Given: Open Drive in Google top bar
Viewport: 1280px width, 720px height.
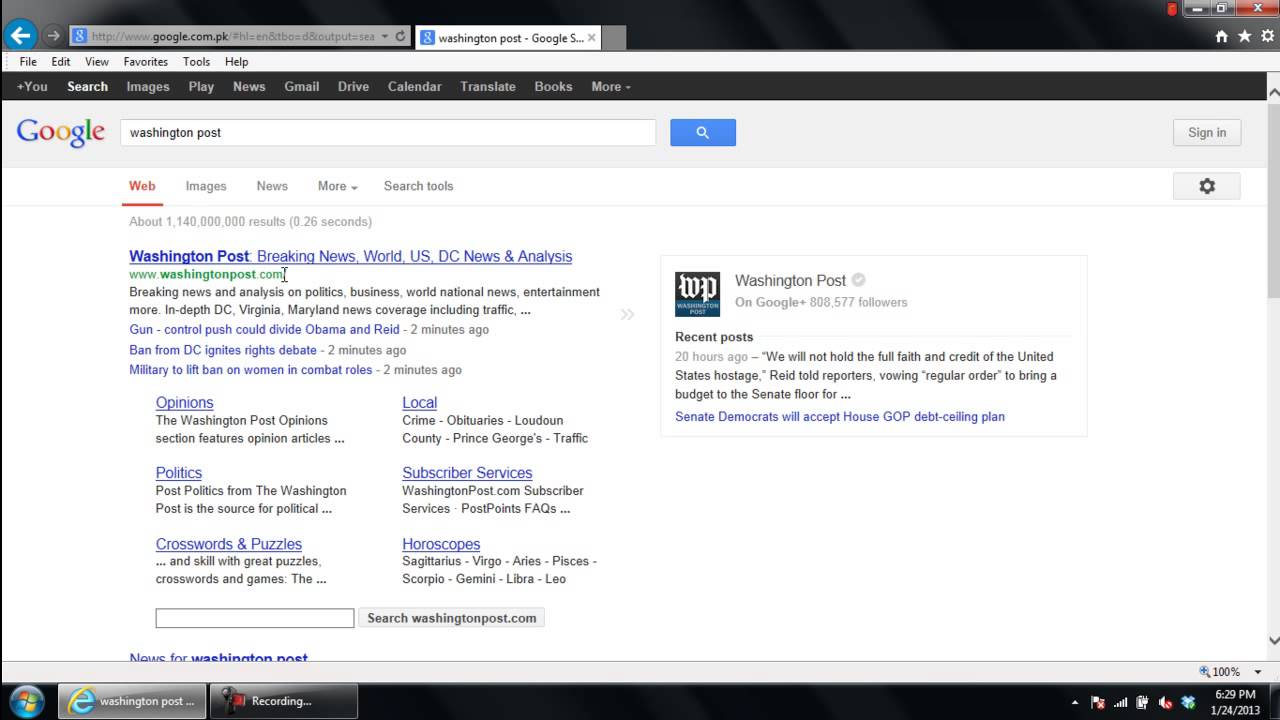Looking at the screenshot, I should click(x=353, y=87).
